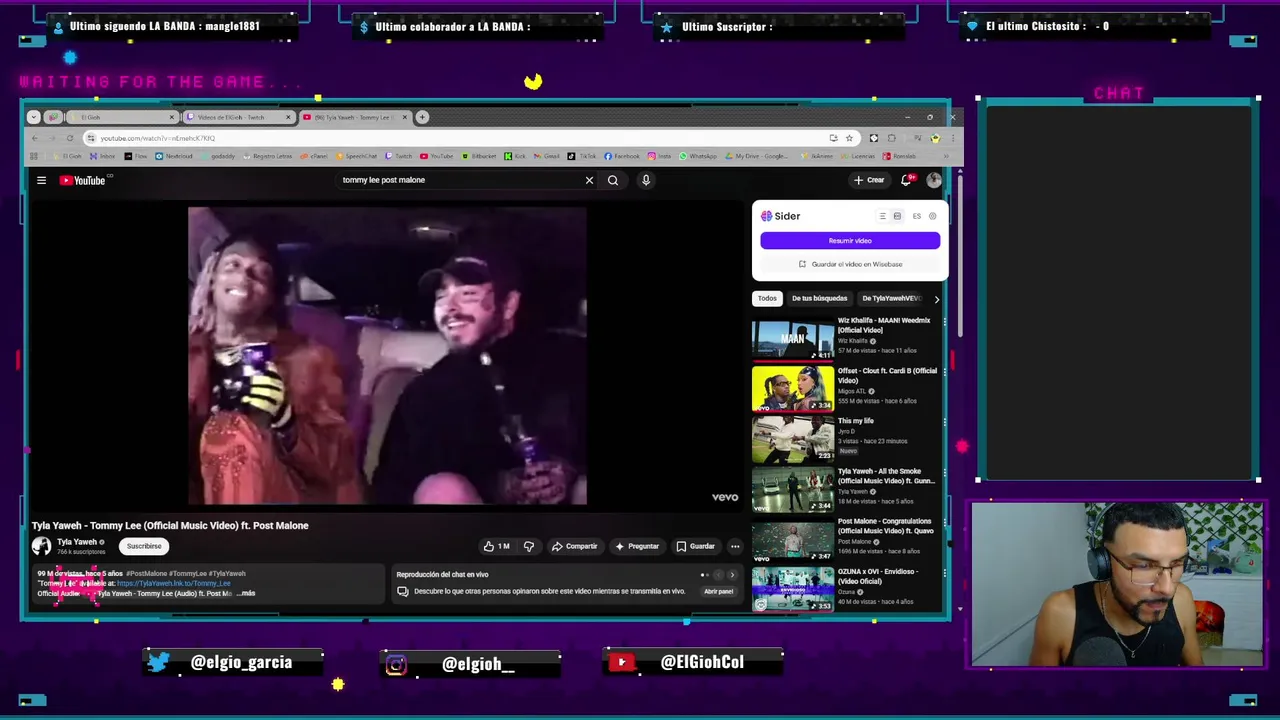Open the TylaYaweh.lnk.to link
This screenshot has width=1280, height=720.
tap(174, 583)
